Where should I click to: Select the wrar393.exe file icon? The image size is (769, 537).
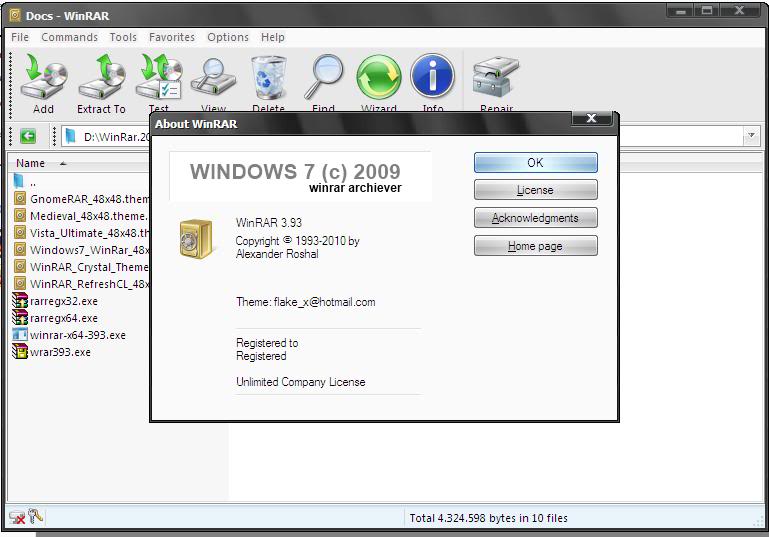tap(20, 352)
